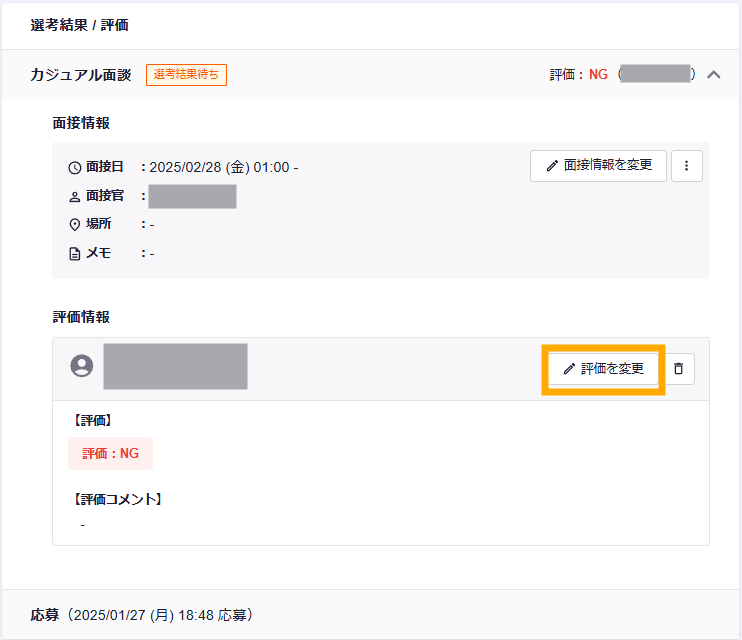This screenshot has height=640, width=742.
Task: Collapse the カジュアル面談 section with chevron
Action: tap(714, 74)
